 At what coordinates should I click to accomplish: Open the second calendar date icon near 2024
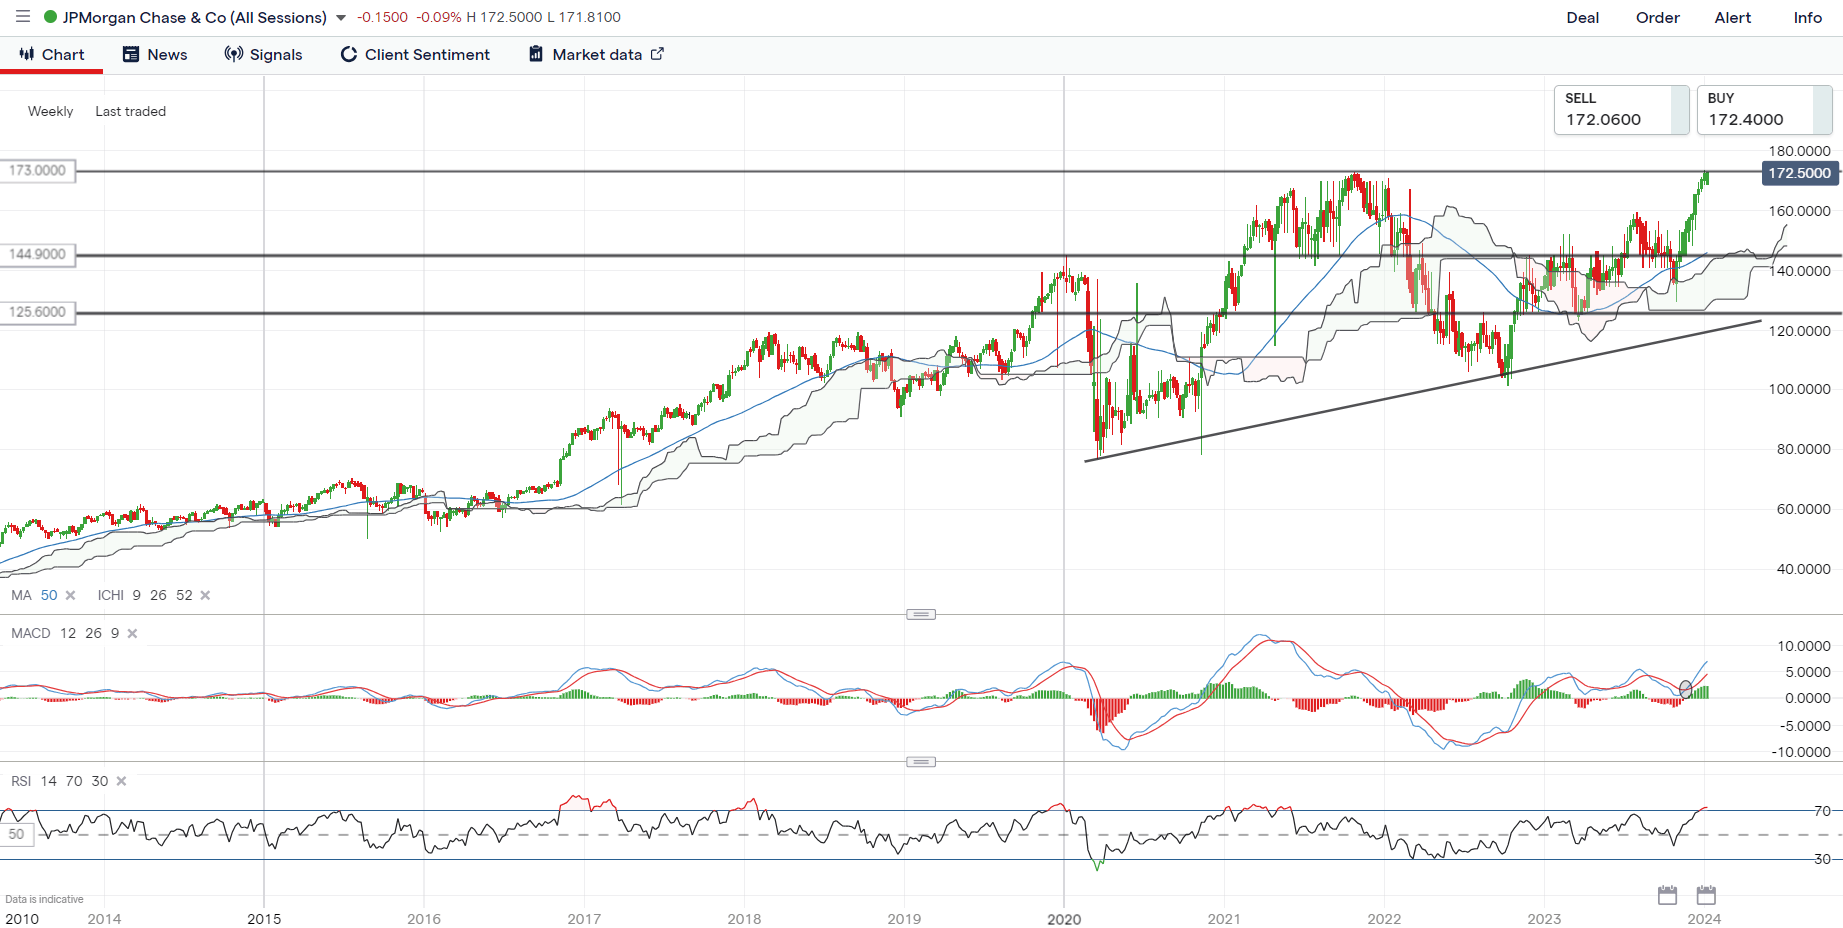(1706, 895)
